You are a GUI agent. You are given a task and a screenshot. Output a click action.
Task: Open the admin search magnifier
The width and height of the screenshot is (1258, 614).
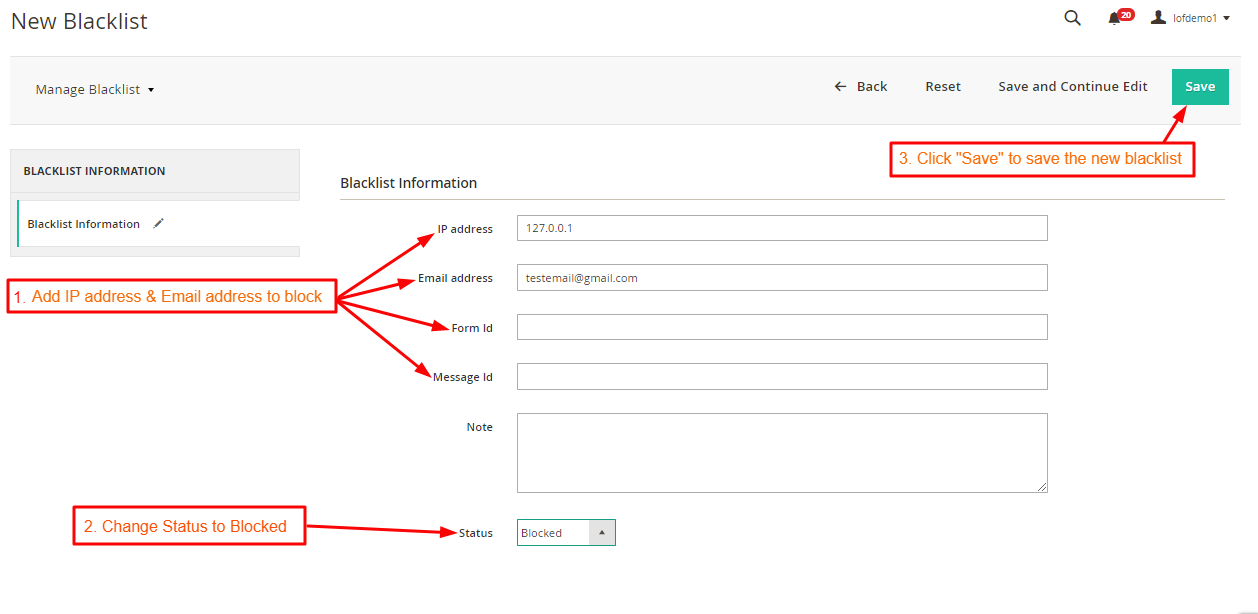tap(1072, 18)
